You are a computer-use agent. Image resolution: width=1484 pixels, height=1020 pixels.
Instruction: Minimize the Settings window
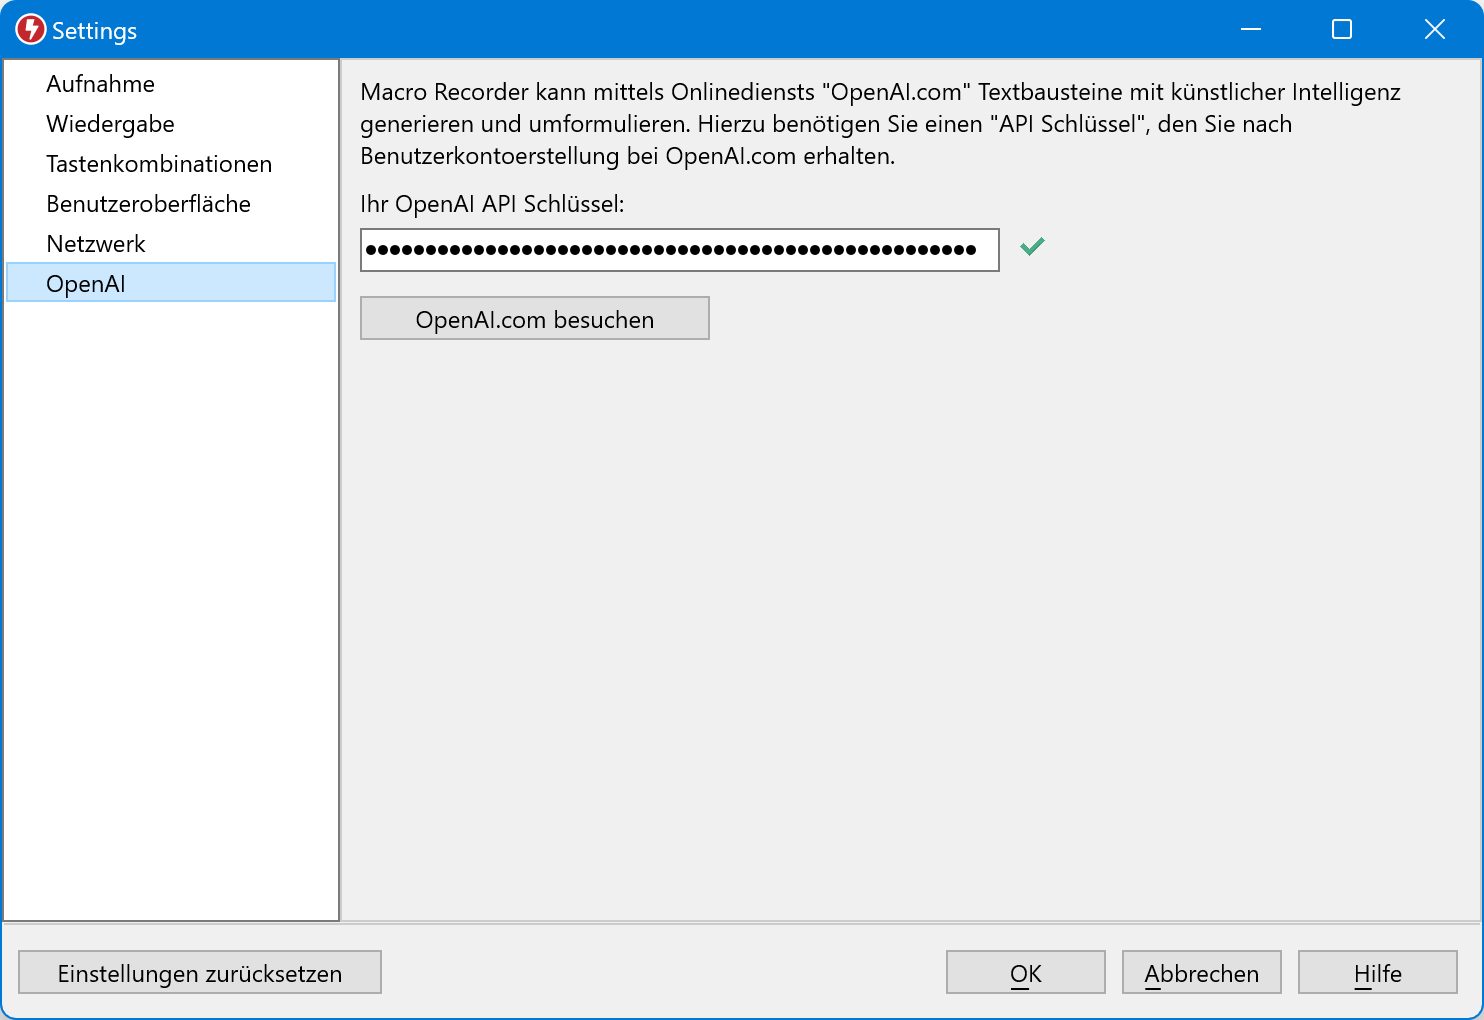coord(1251,29)
